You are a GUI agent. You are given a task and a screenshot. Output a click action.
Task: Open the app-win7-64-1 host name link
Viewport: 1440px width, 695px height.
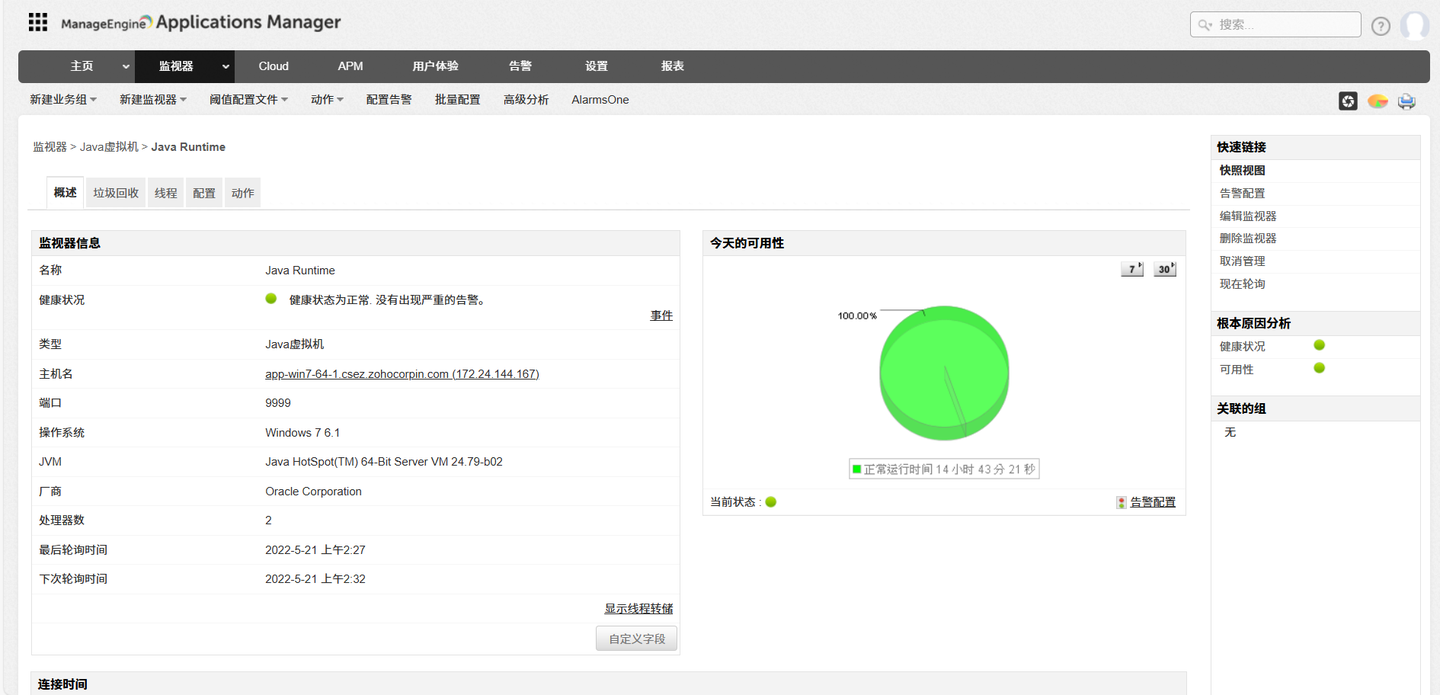[x=401, y=373]
